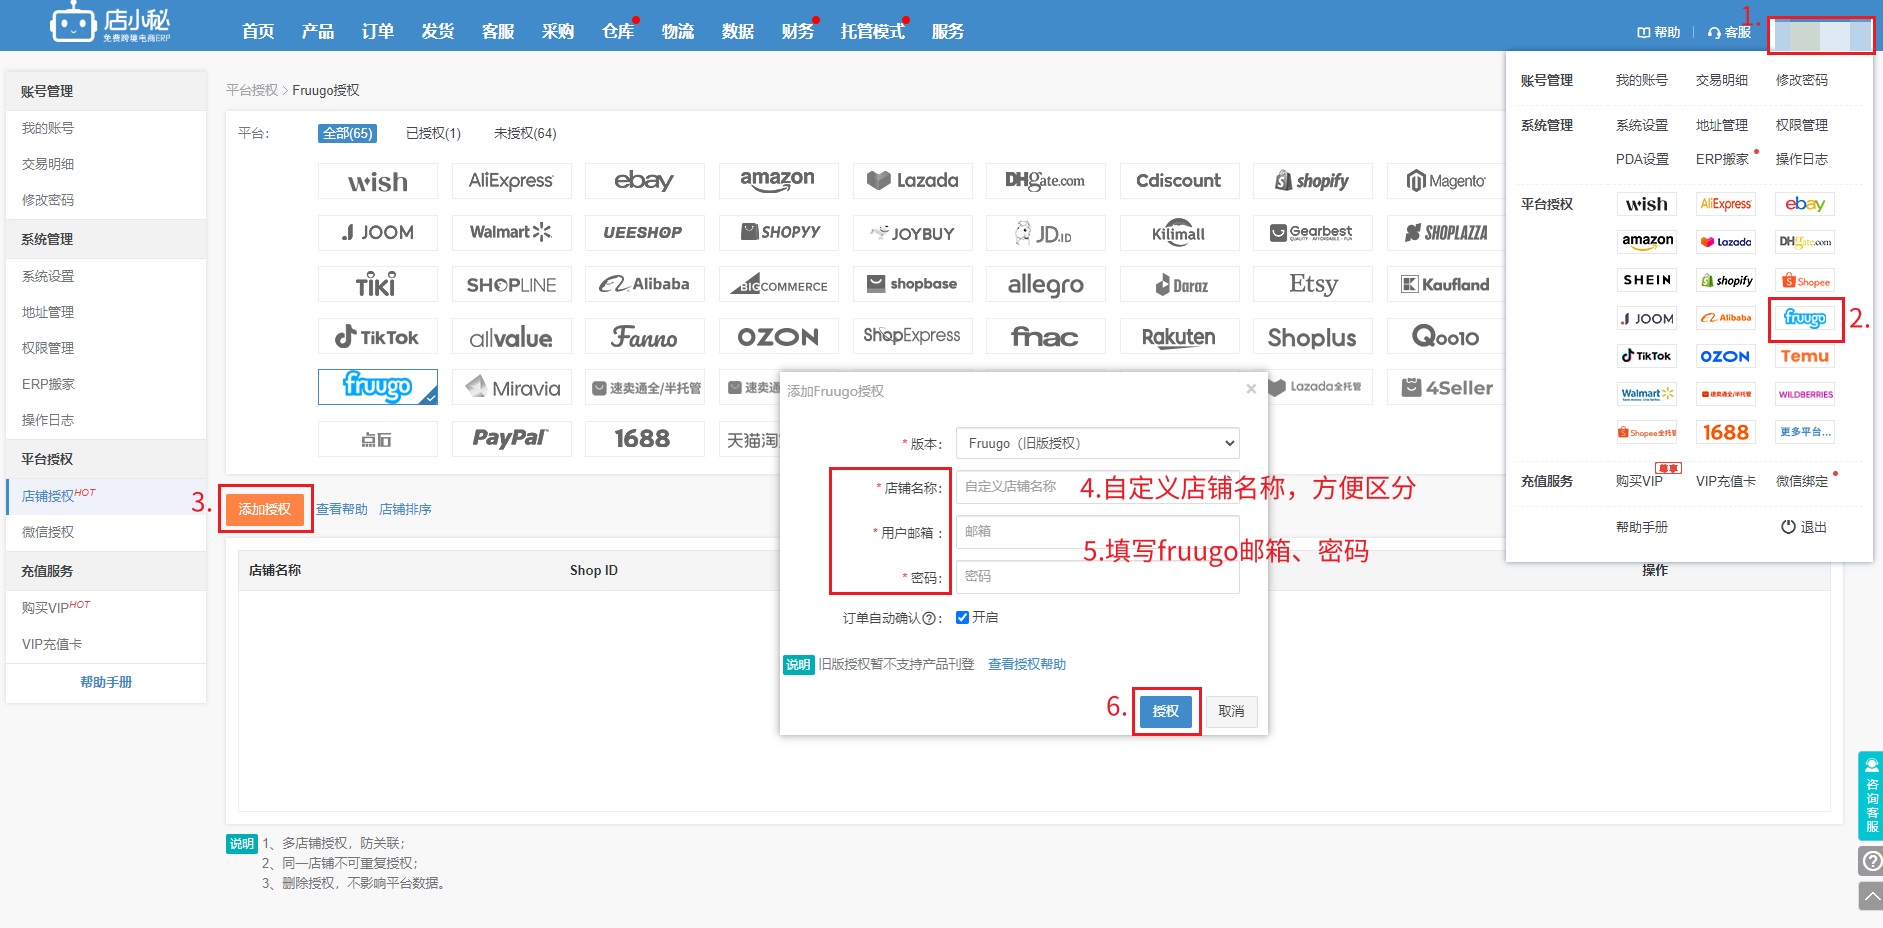This screenshot has height=928, width=1883.
Task: Open the 首页 top navigation item
Action: point(258,31)
